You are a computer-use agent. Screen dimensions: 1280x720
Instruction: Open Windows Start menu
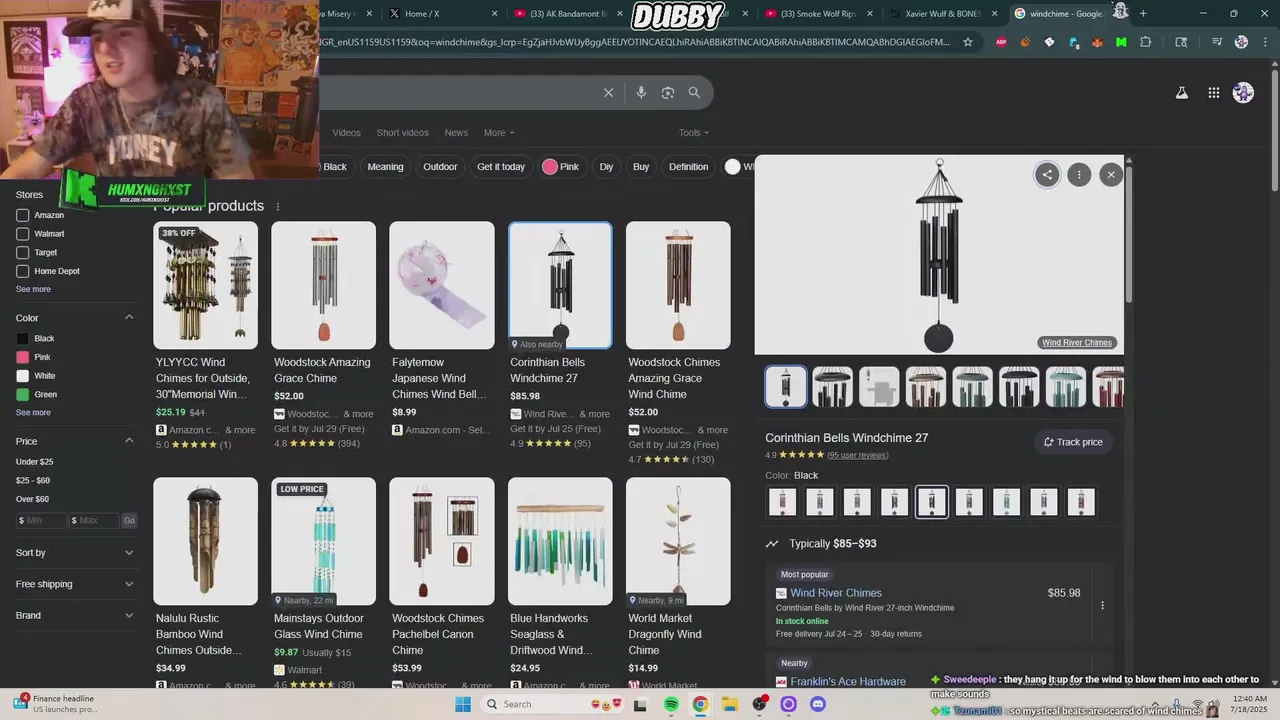(462, 704)
